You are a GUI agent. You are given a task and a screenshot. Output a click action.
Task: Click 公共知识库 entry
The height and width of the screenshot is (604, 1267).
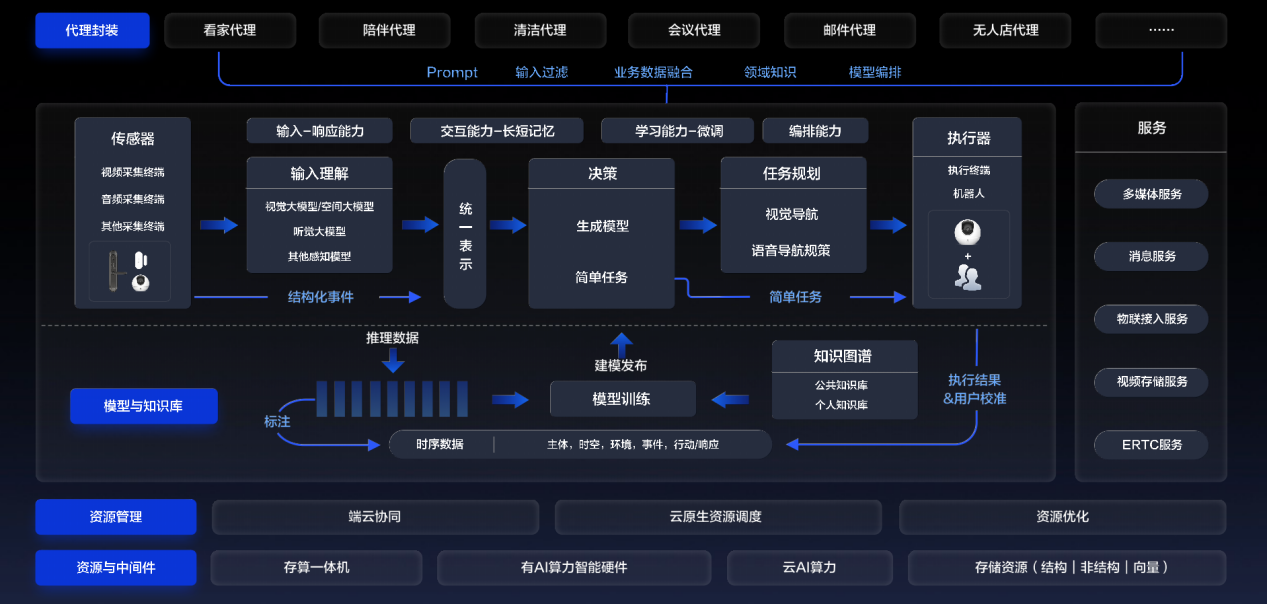(841, 384)
